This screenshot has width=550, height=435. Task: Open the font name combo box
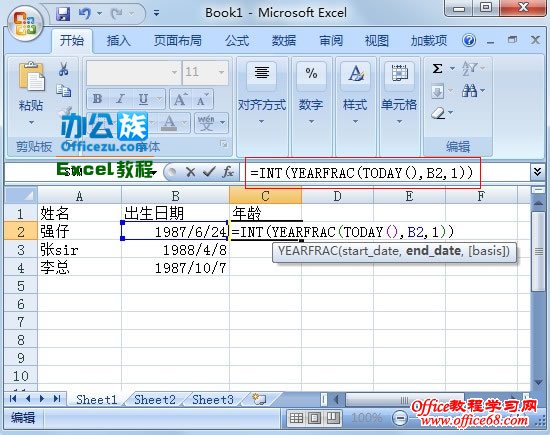[133, 72]
